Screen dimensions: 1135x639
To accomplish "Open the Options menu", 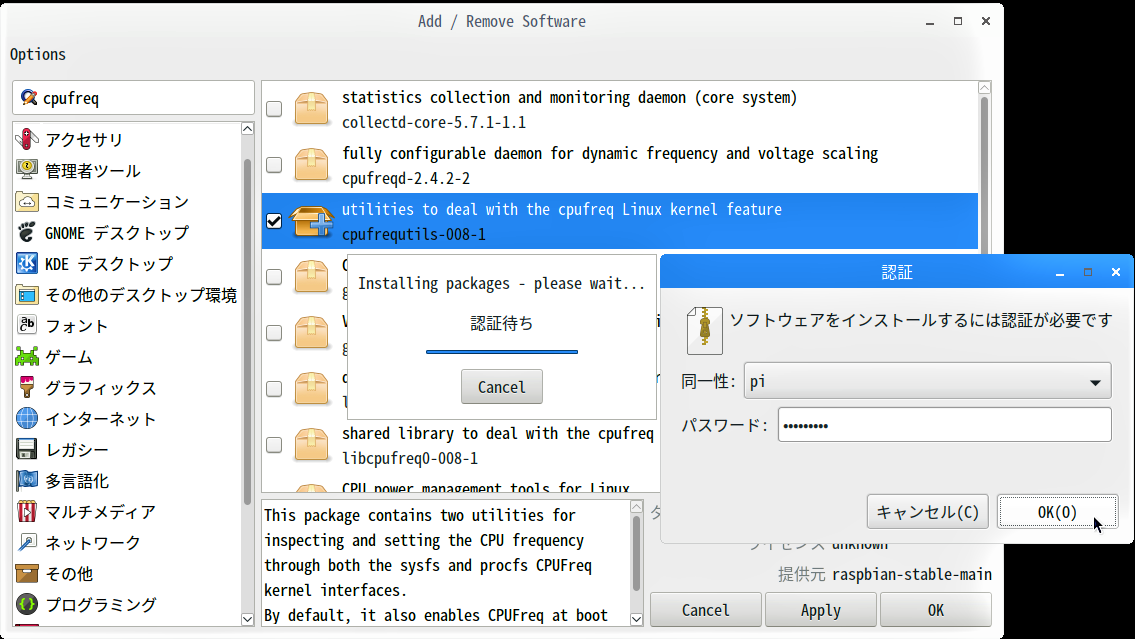I will click(x=38, y=54).
